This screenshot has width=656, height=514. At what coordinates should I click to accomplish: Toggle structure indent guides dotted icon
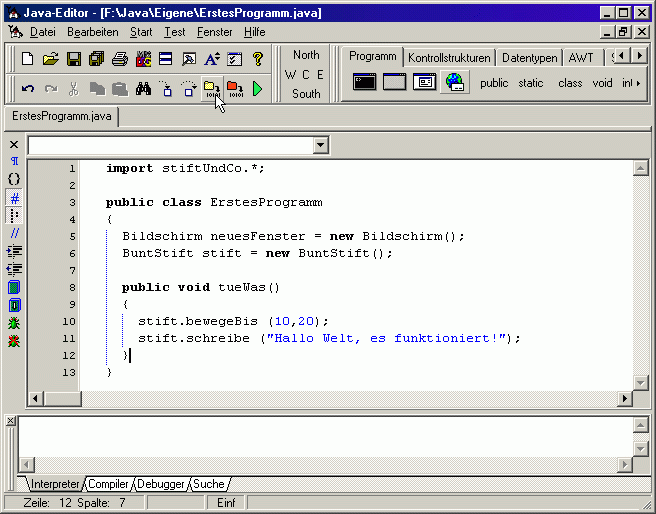pos(14,216)
